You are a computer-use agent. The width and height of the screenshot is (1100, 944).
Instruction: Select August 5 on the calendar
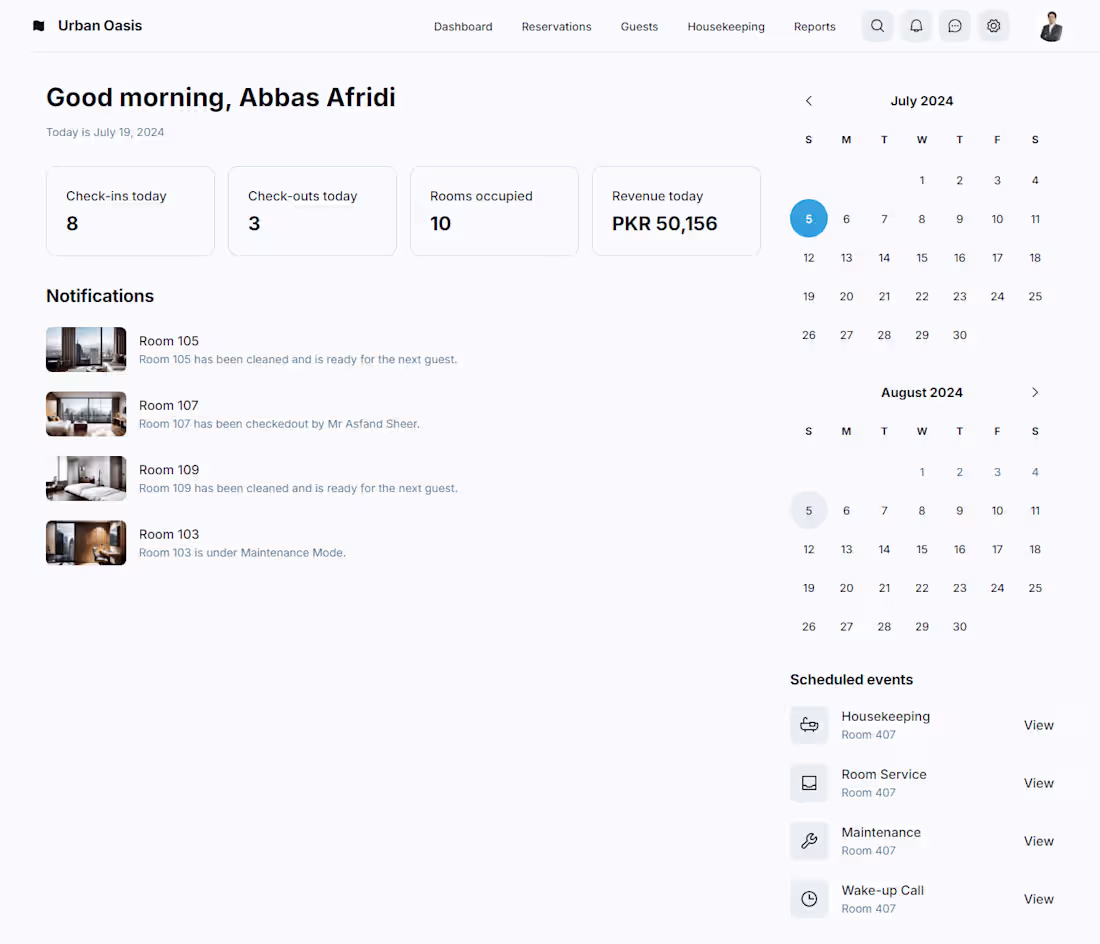pyautogui.click(x=809, y=511)
